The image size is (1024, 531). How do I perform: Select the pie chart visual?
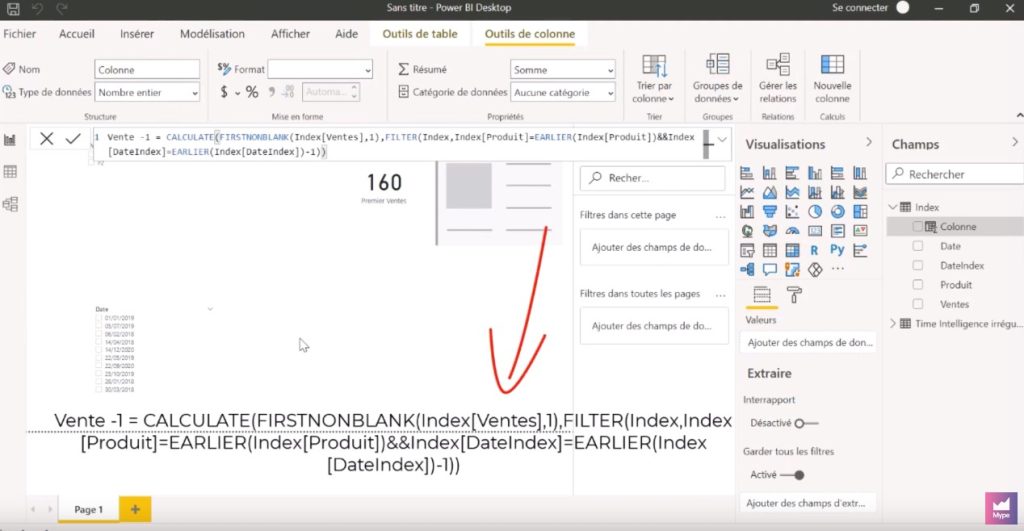point(815,212)
